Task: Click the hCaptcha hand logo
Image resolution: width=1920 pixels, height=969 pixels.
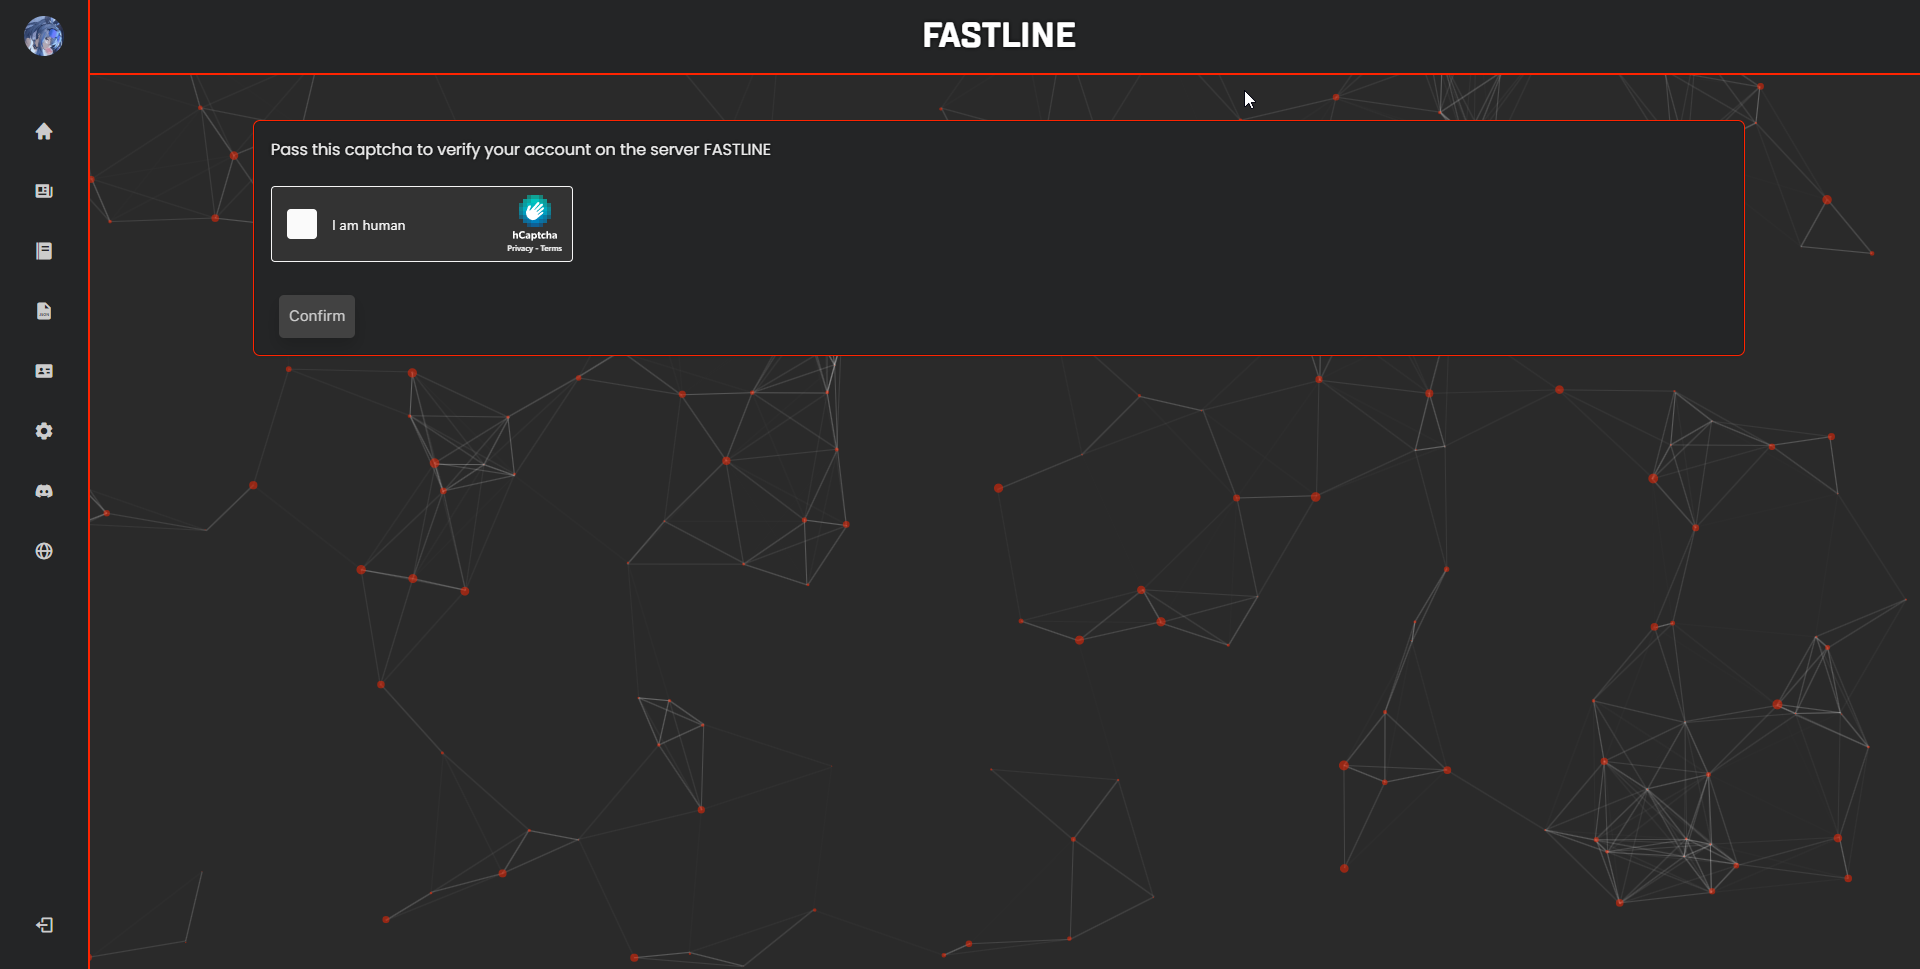Action: point(535,210)
